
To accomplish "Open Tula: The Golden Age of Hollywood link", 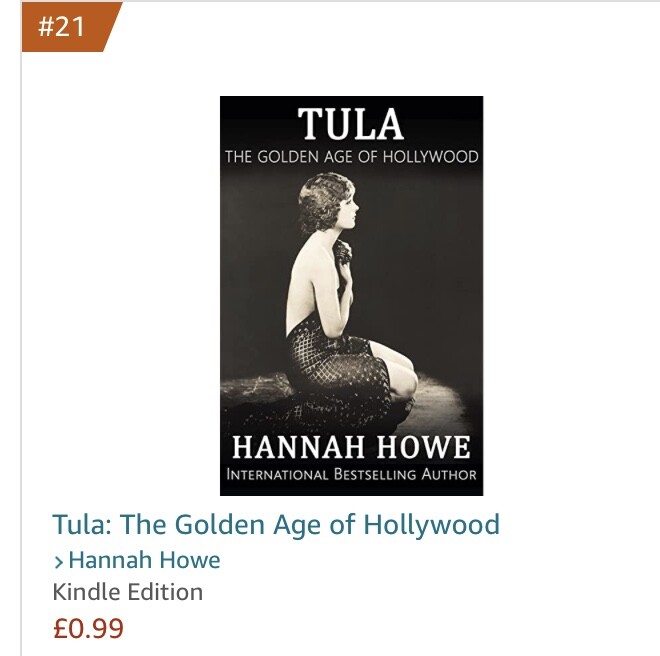I will coord(276,525).
